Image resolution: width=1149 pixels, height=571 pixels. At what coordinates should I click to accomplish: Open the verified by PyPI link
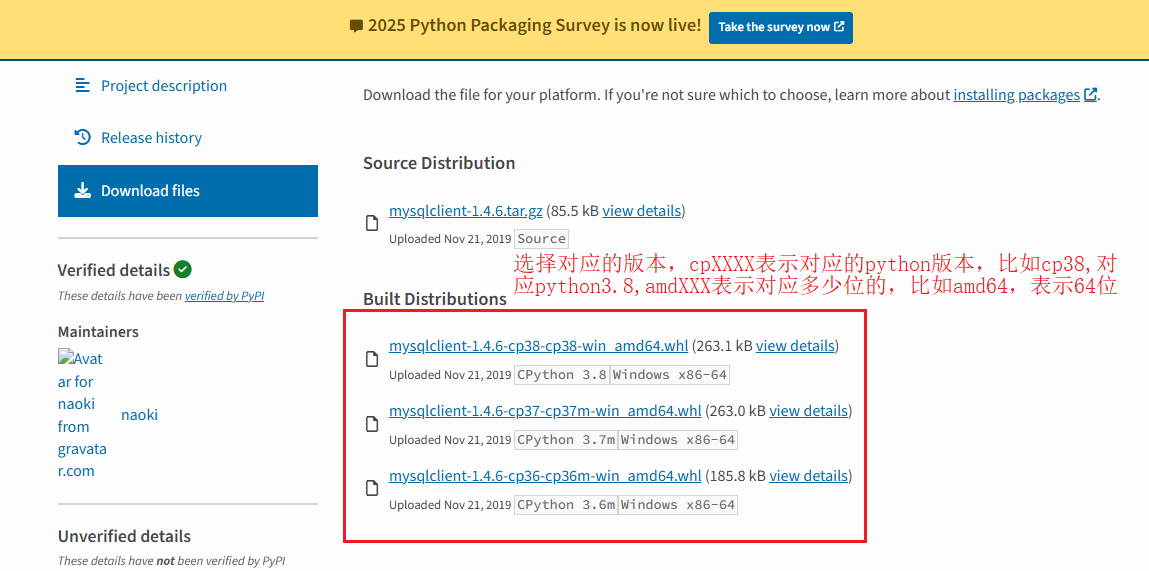[224, 296]
